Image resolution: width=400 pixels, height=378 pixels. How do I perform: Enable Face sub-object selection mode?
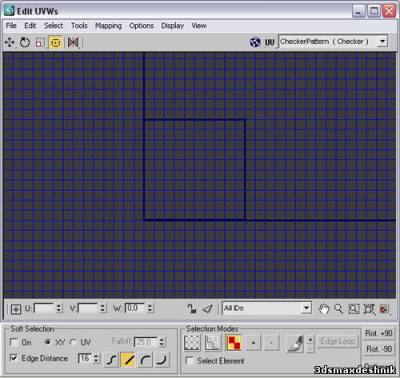pyautogui.click(x=234, y=343)
